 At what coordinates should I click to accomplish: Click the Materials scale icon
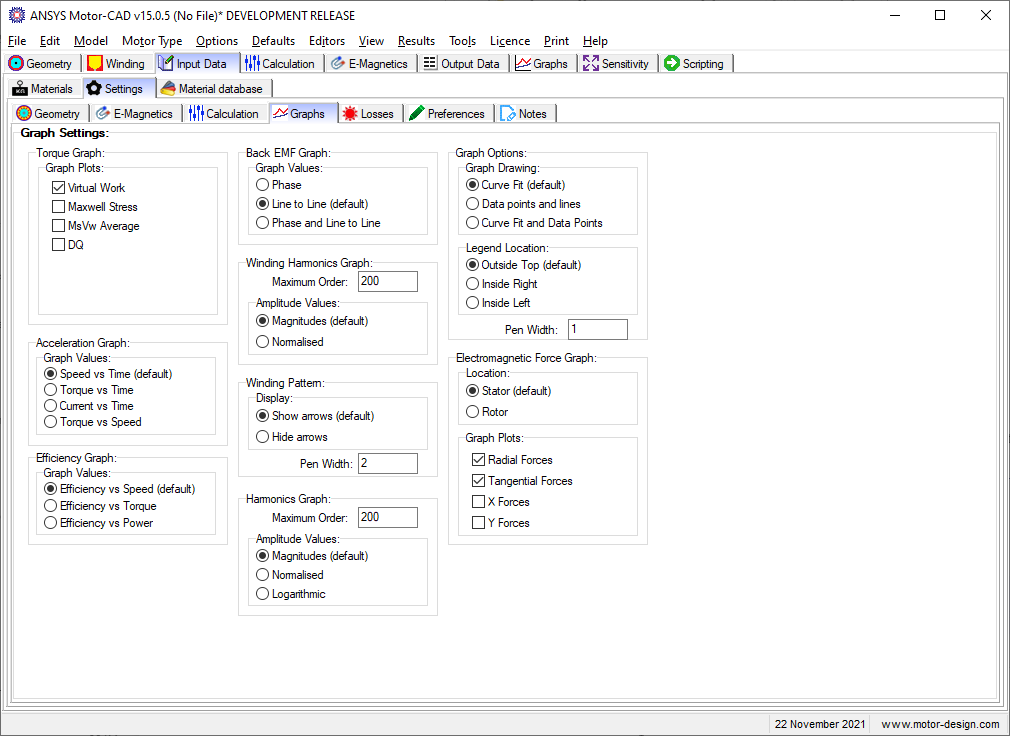click(x=20, y=88)
